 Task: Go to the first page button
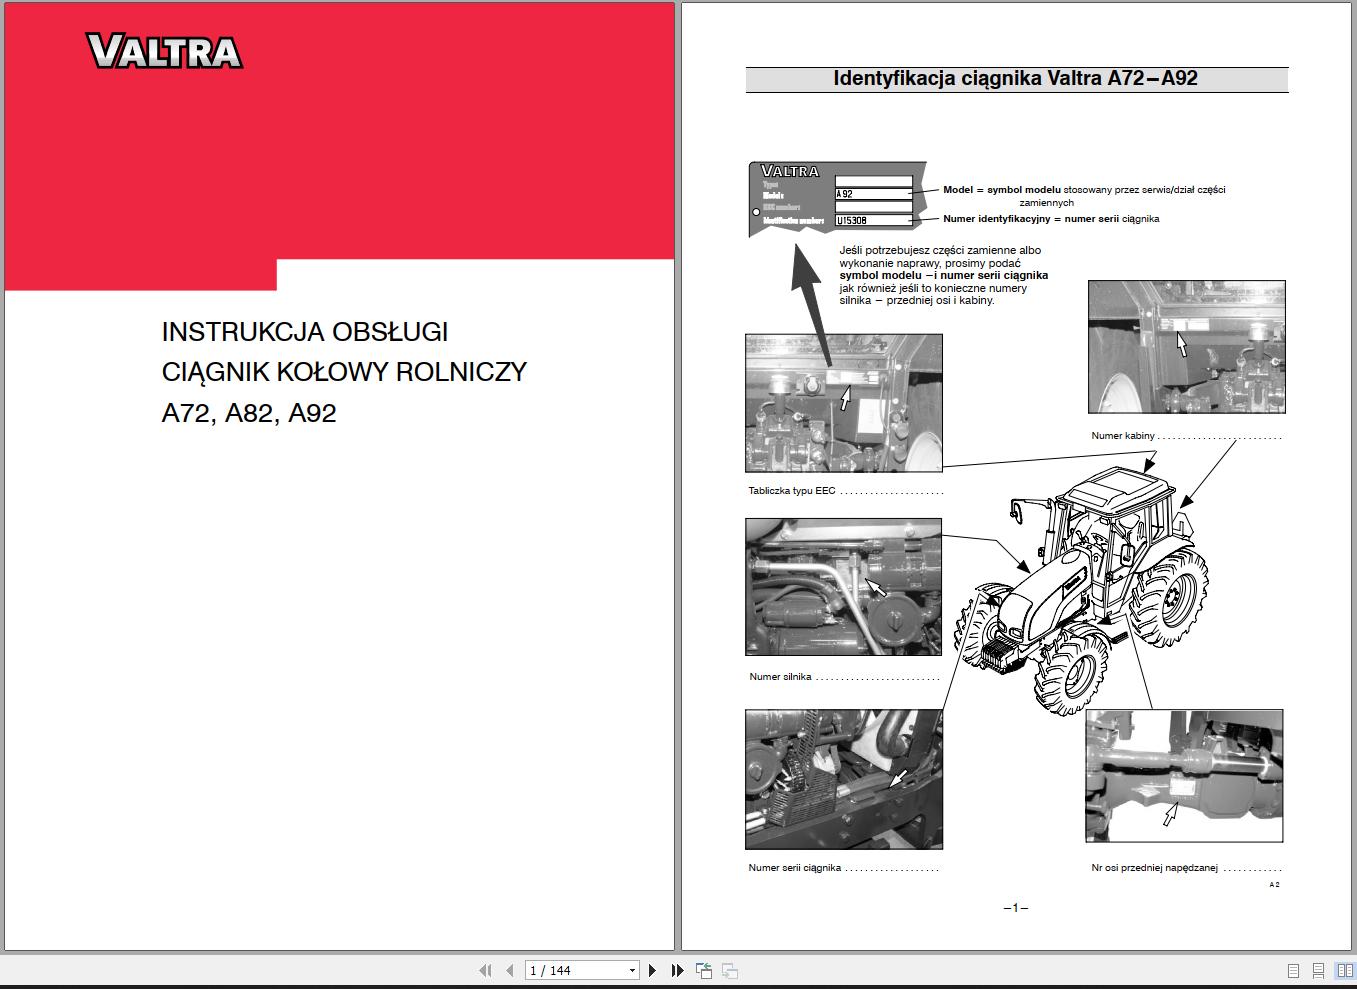click(x=486, y=970)
